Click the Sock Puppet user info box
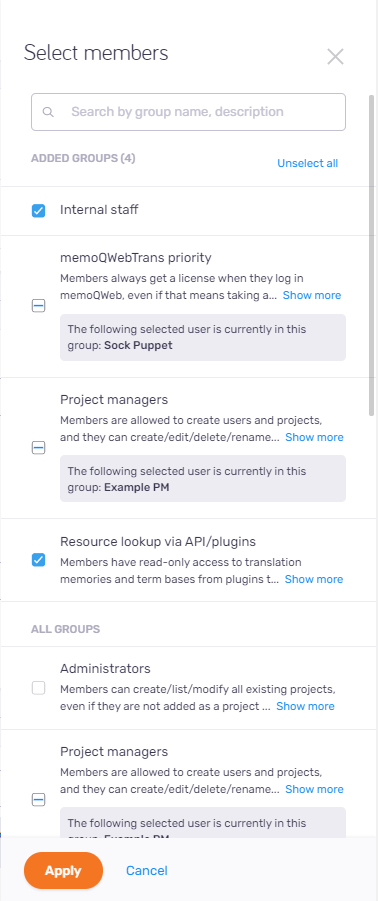Viewport: 378px width, 901px height. [203, 337]
